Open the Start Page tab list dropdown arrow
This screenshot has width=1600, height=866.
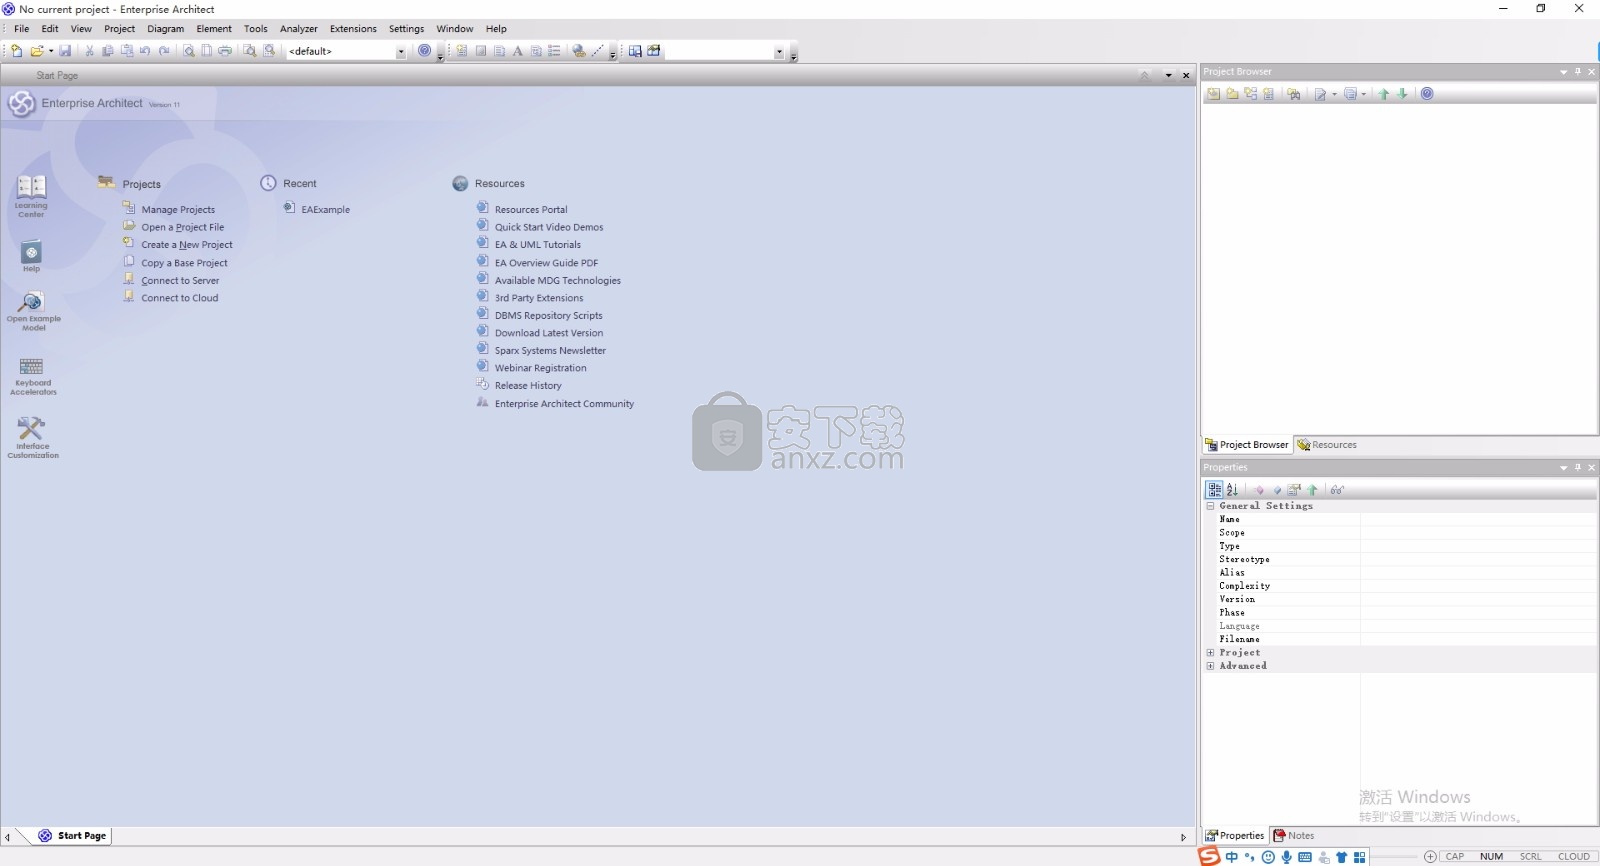tap(1168, 76)
